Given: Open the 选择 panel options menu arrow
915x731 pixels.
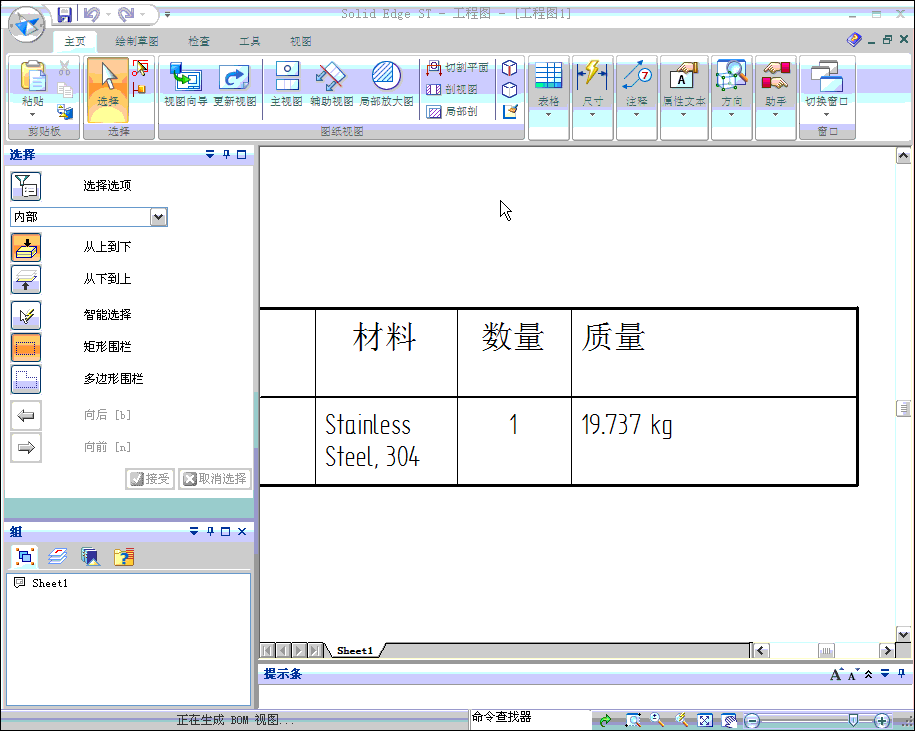Looking at the screenshot, I should [x=210, y=155].
